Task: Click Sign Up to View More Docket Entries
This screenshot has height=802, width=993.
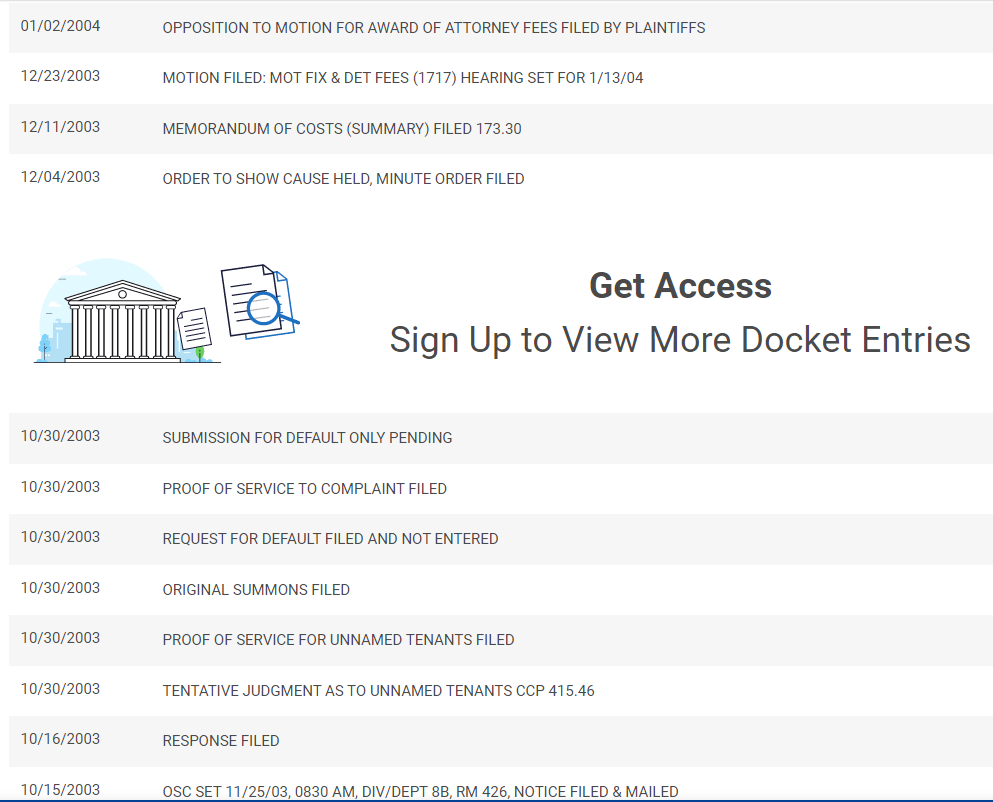Action: [x=680, y=340]
